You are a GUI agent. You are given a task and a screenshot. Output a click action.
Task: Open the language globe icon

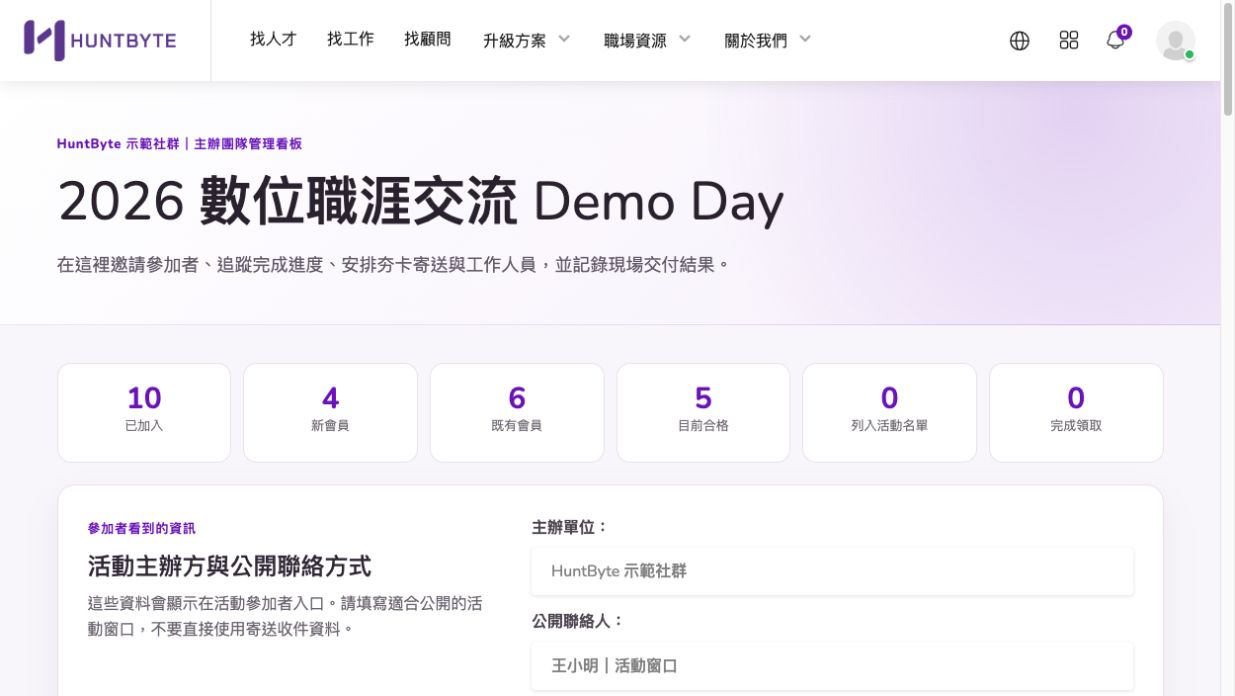(x=1019, y=41)
